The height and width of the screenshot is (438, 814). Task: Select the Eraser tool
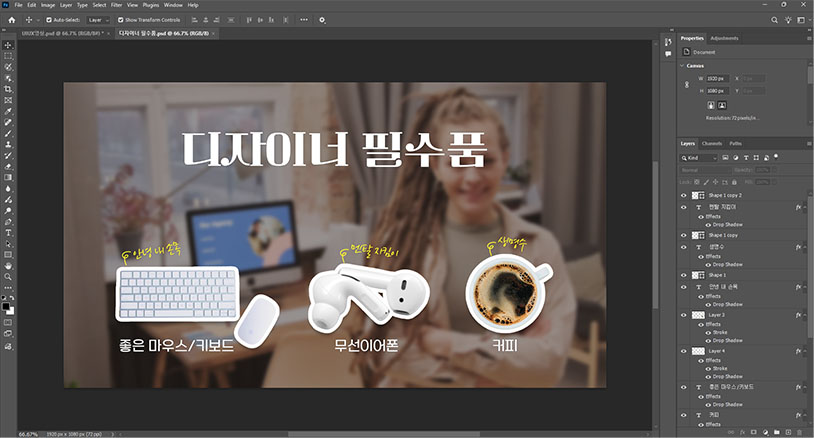(8, 167)
